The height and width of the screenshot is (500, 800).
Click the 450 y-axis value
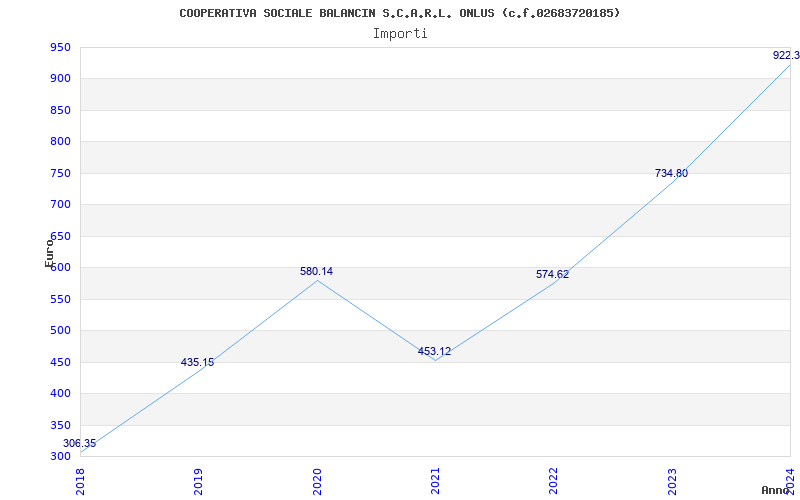(60, 362)
